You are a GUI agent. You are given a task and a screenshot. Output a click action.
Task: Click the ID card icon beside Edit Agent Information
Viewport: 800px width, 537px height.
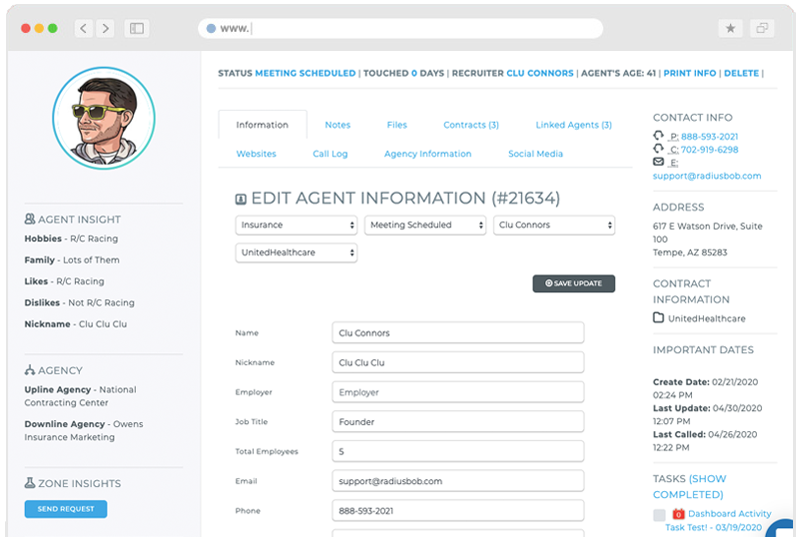pyautogui.click(x=241, y=199)
